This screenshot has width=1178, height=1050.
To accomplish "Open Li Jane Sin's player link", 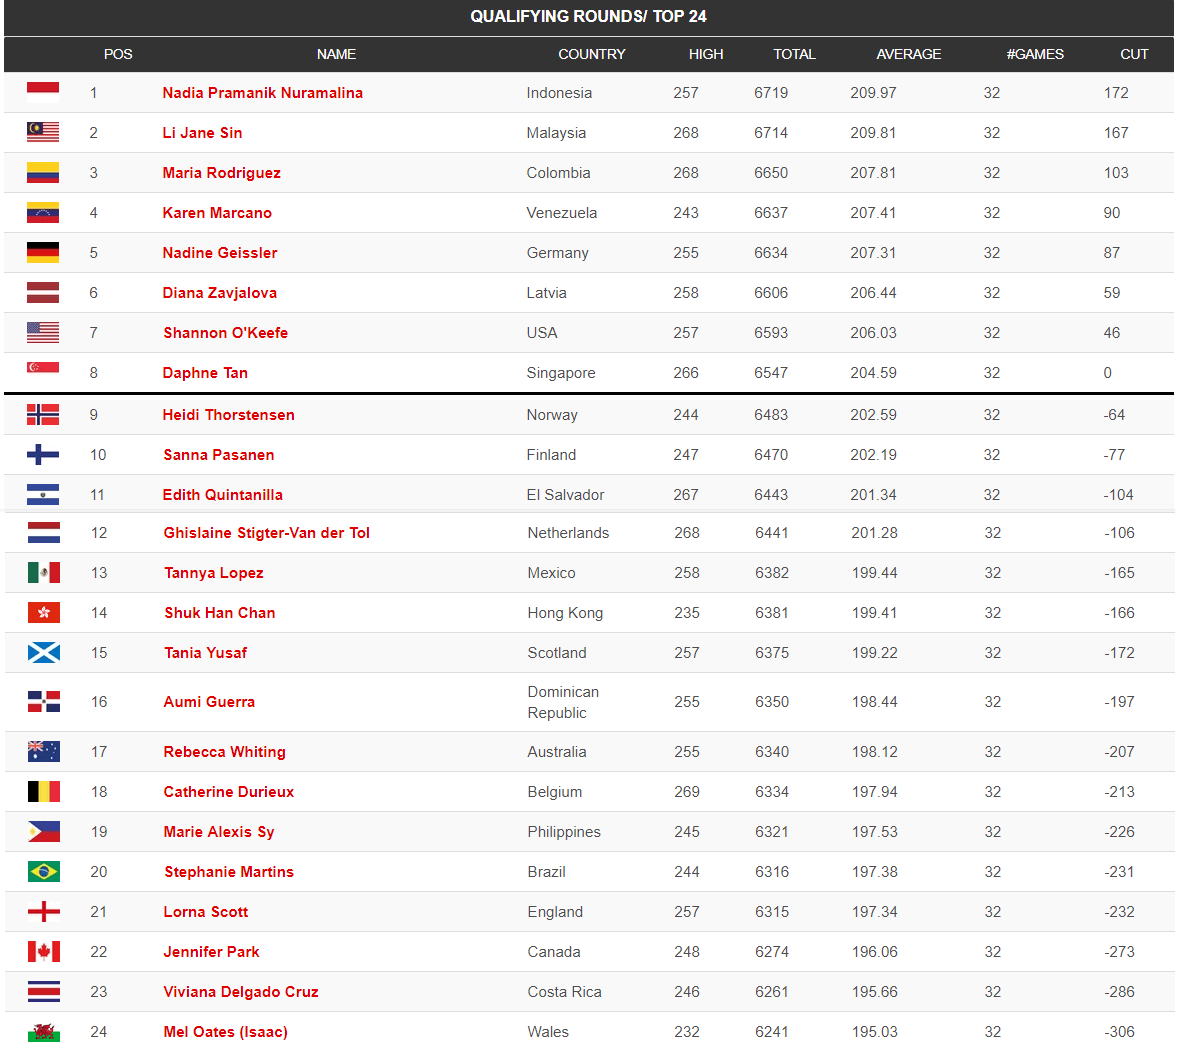I will point(202,133).
